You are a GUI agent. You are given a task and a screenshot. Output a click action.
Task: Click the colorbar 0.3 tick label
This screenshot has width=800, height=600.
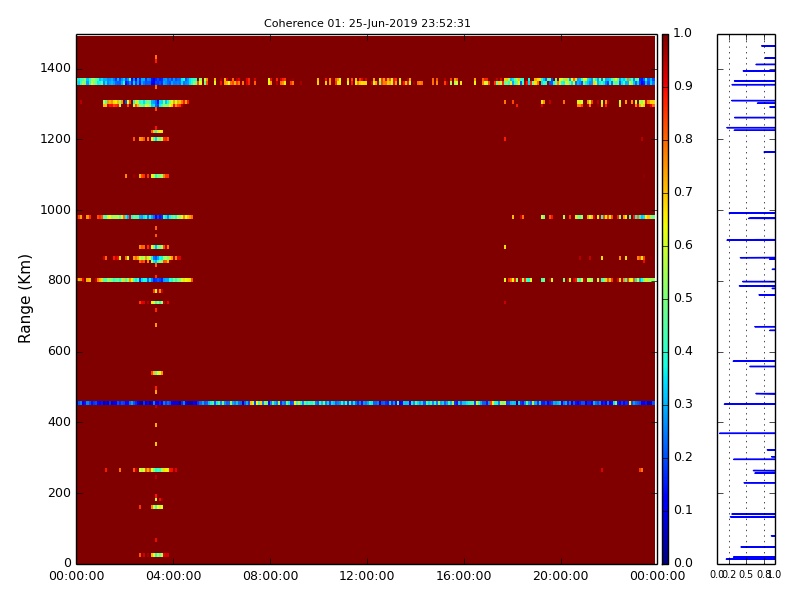683,404
